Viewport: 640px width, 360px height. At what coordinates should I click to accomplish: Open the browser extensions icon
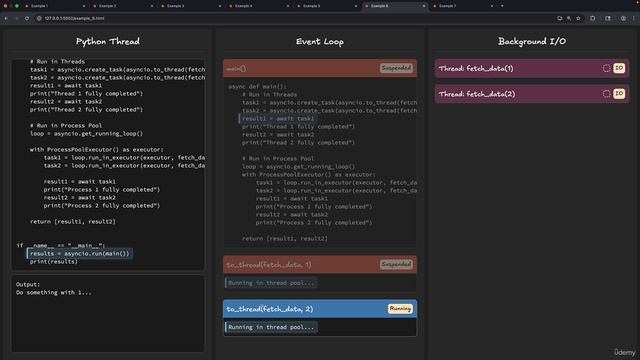click(593, 18)
